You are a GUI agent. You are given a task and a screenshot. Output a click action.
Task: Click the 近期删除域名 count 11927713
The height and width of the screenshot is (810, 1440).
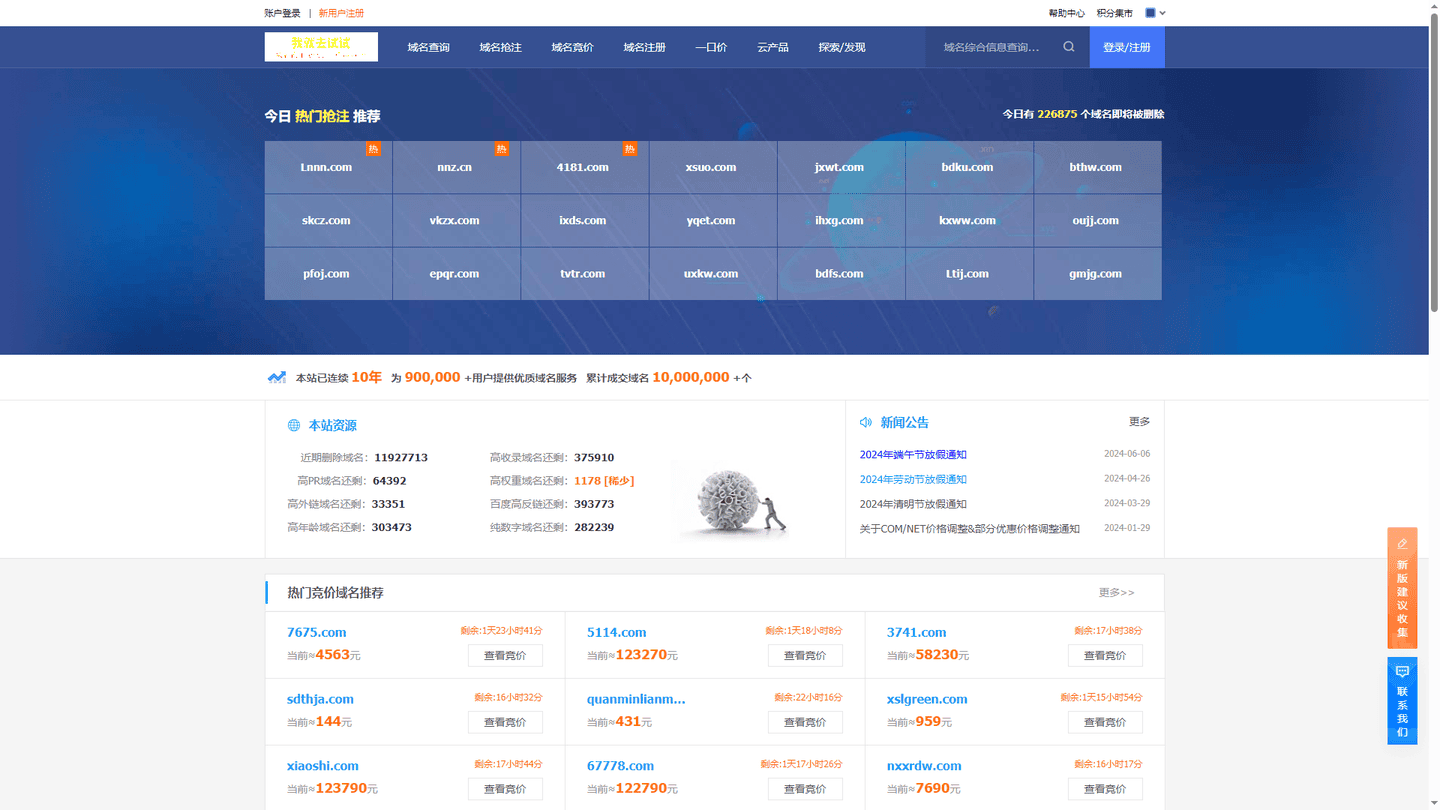click(401, 458)
